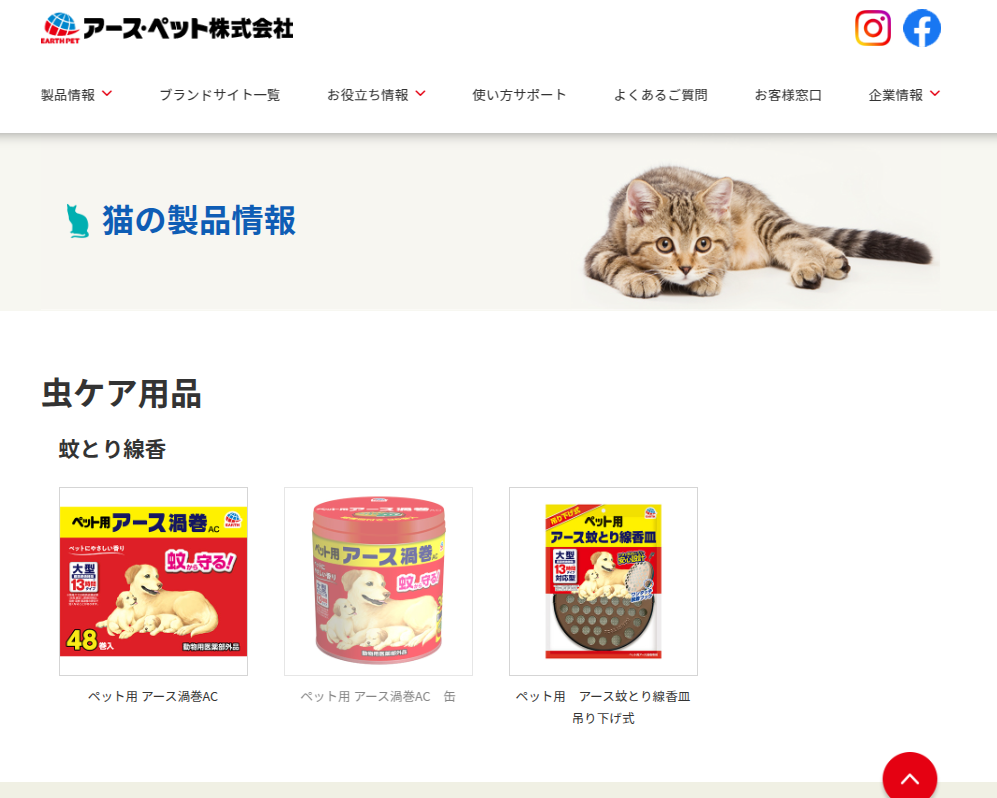Open the Facebook icon link
997x798 pixels.
point(921,28)
